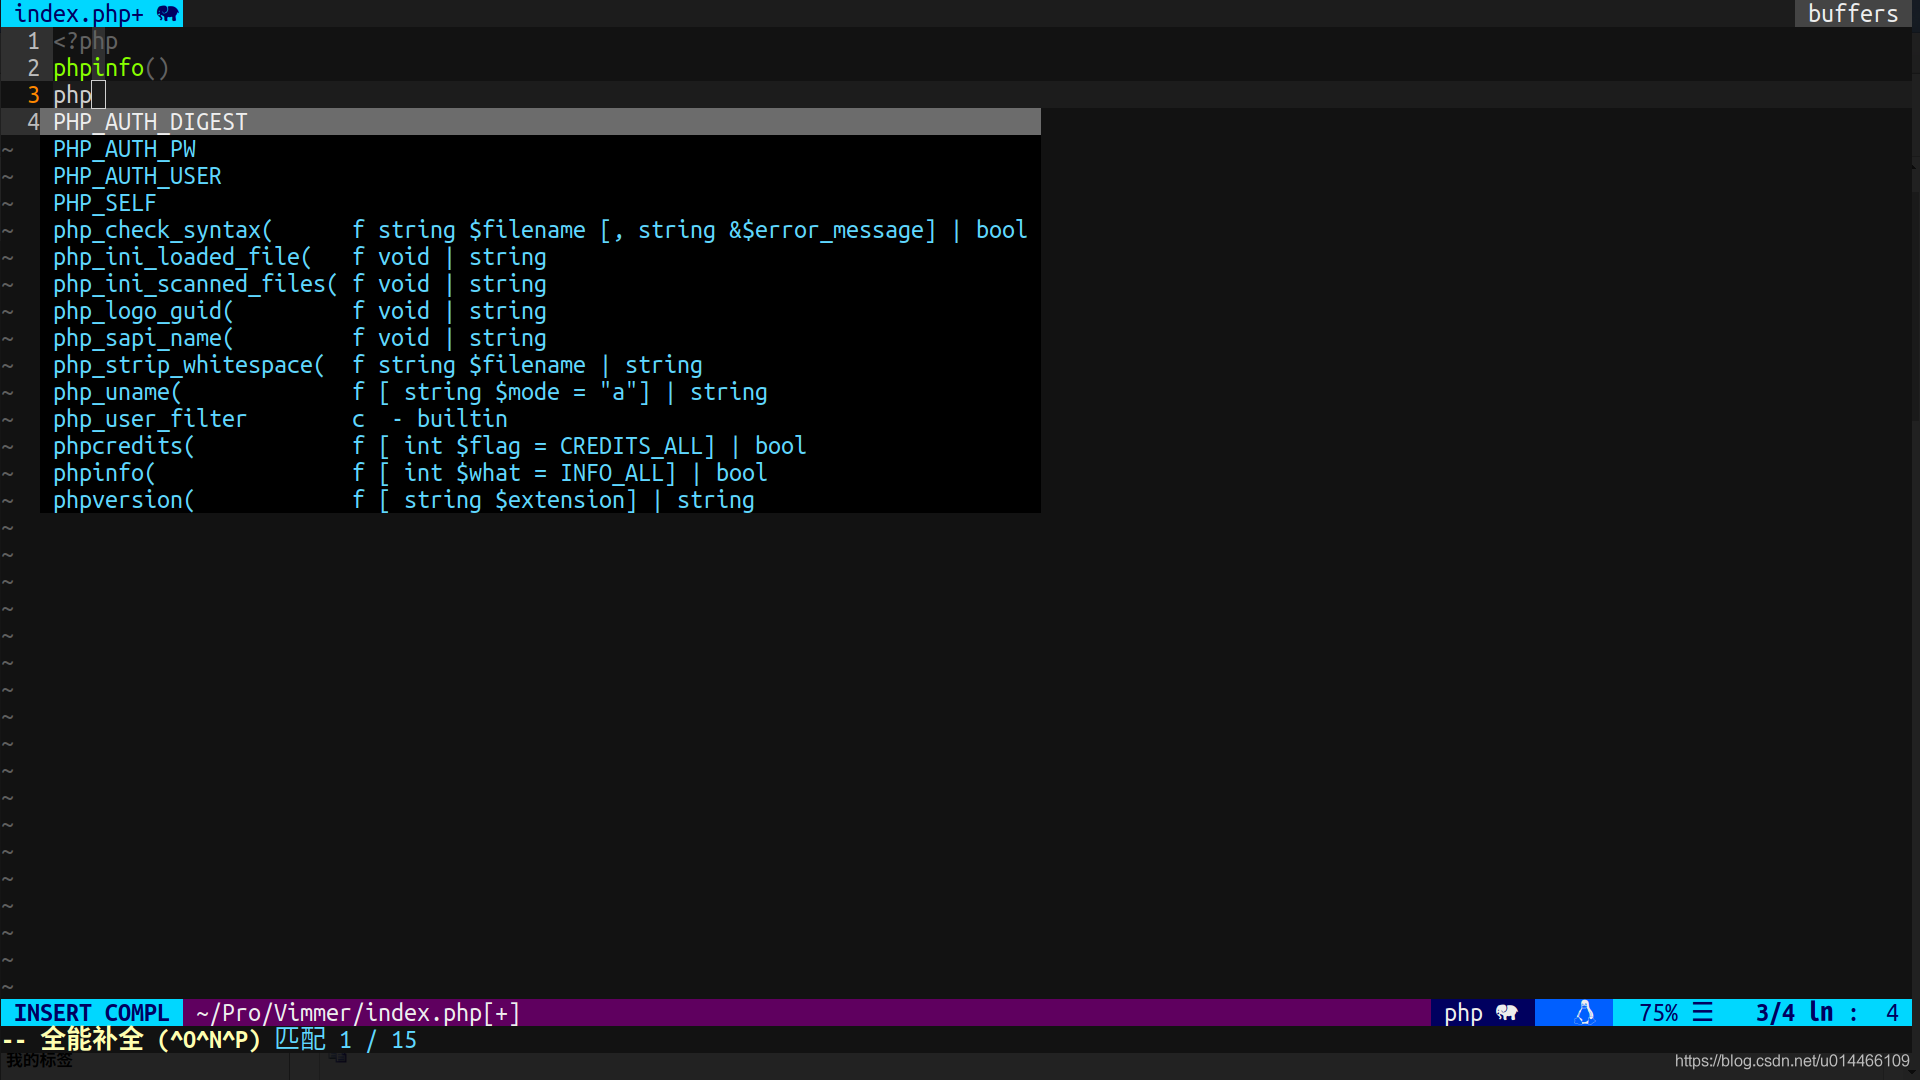Viewport: 1920px width, 1080px height.
Task: Click the hamburger lines icon beside 75%
Action: (x=1702, y=1013)
